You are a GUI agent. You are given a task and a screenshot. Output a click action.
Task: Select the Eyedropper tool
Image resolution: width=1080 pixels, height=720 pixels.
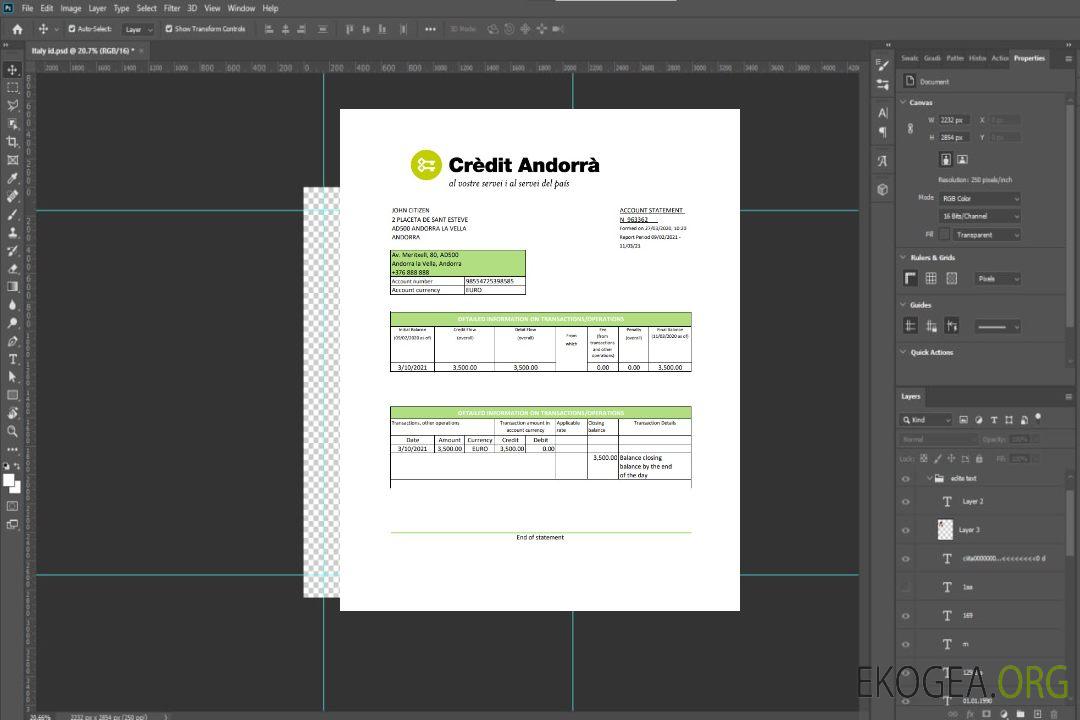(x=12, y=178)
